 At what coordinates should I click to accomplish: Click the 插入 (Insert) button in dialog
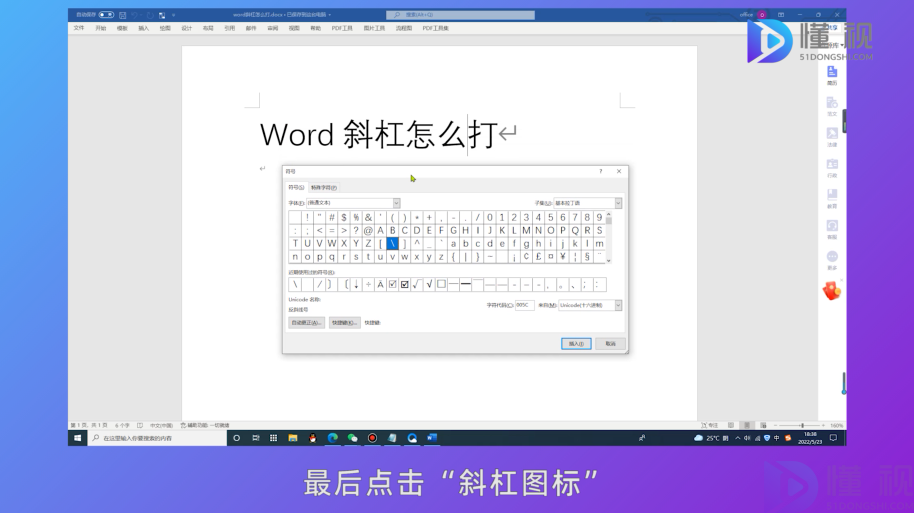coord(576,344)
